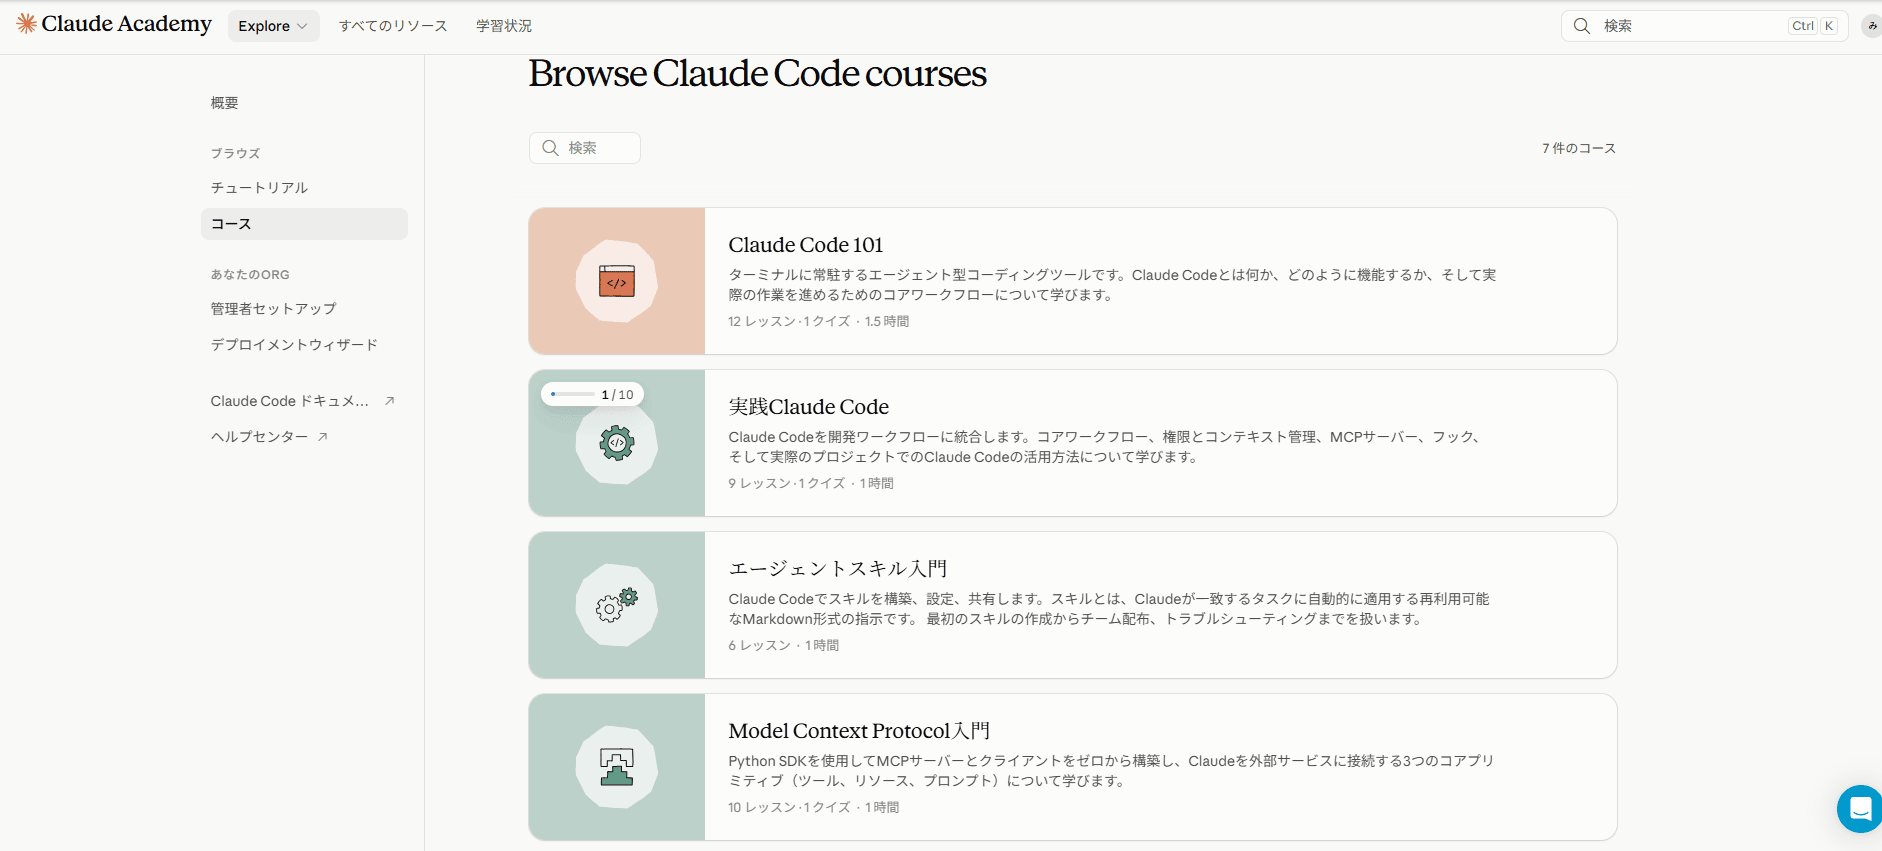This screenshot has height=851, width=1882.
Task: Click the エージェントスキル入門 course title
Action: pos(837,569)
